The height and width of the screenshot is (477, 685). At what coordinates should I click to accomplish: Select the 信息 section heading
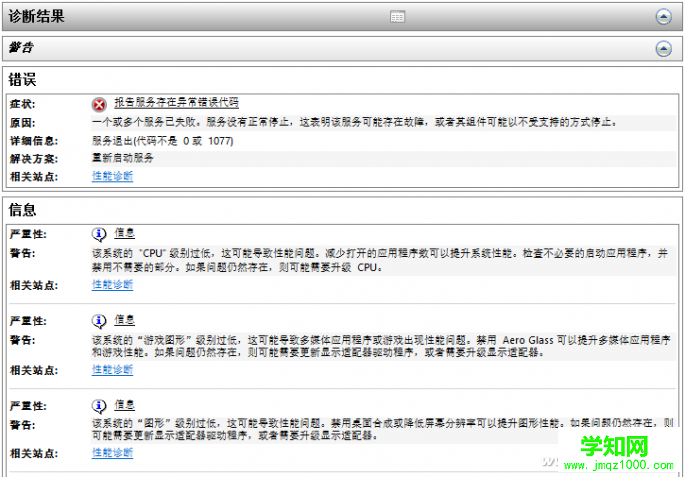click(x=23, y=209)
